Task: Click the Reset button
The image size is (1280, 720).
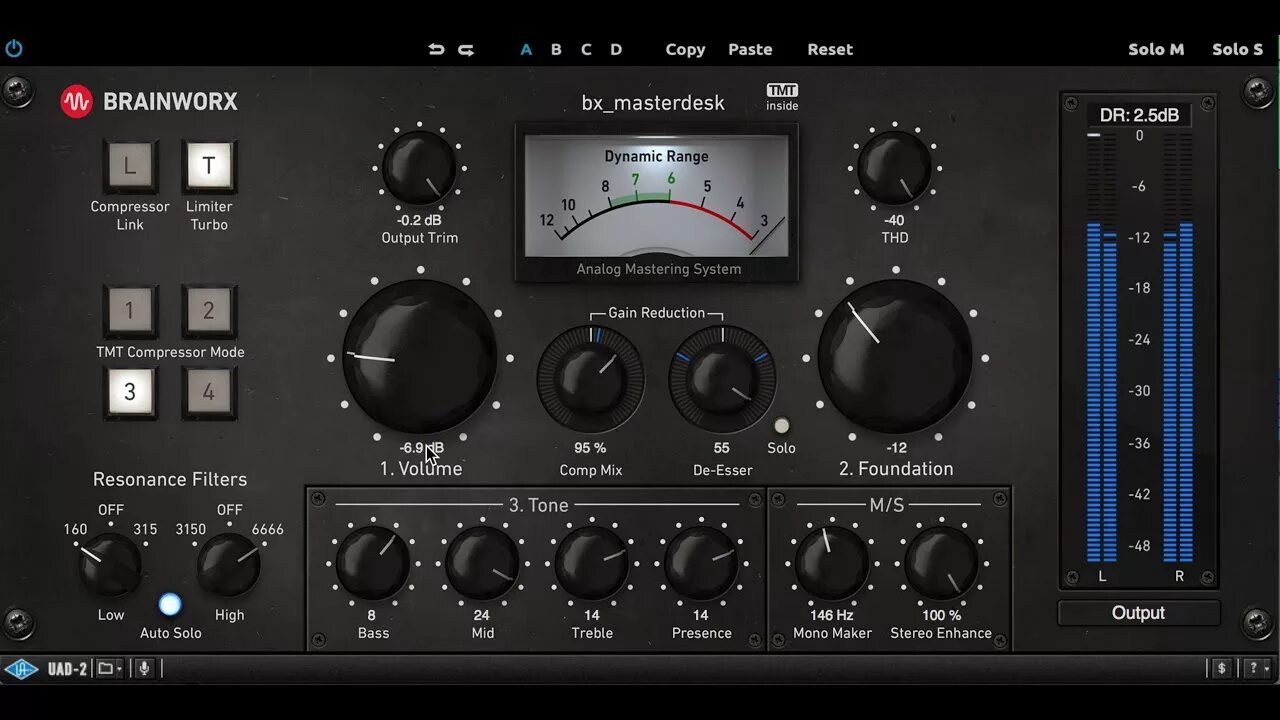Action: pos(830,49)
